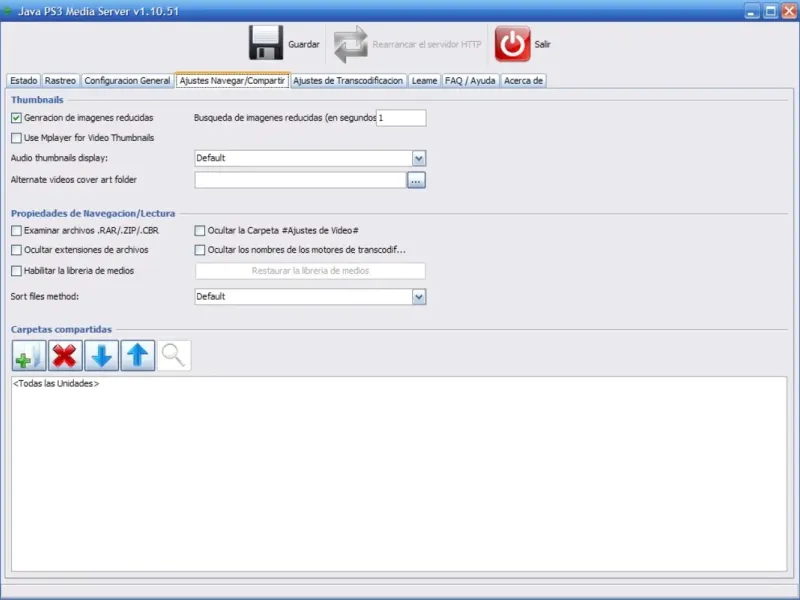Check Ocultar la Carpeta #Ajustes de Video#

tap(199, 231)
